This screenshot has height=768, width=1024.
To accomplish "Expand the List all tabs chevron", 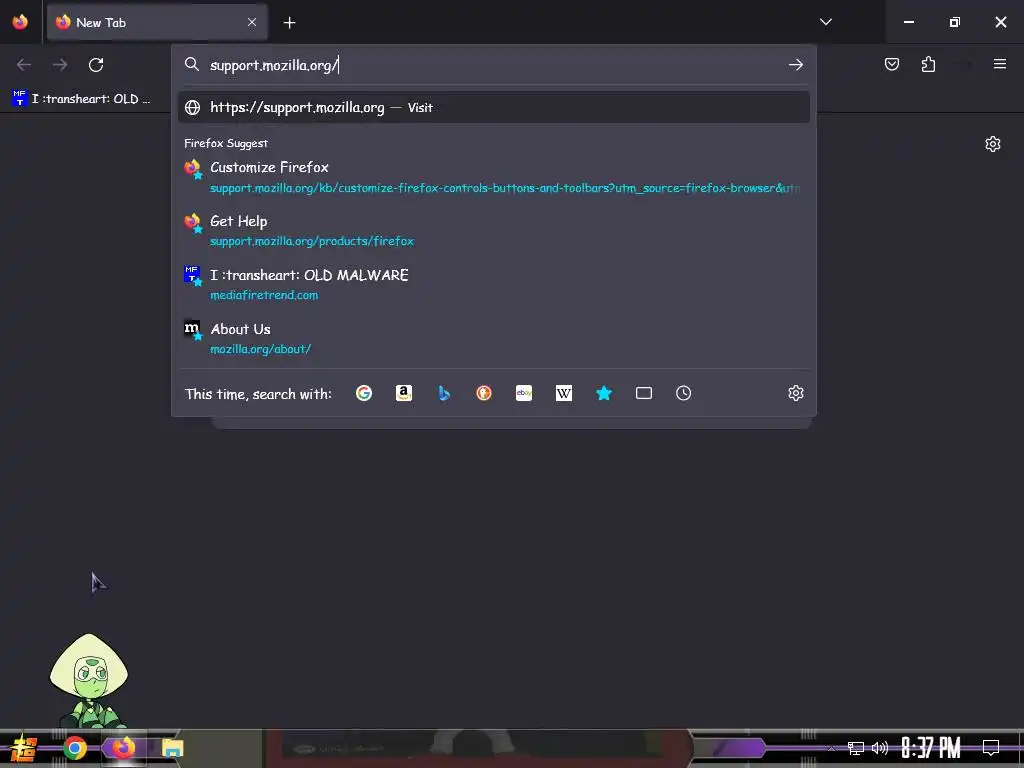I will tap(825, 22).
